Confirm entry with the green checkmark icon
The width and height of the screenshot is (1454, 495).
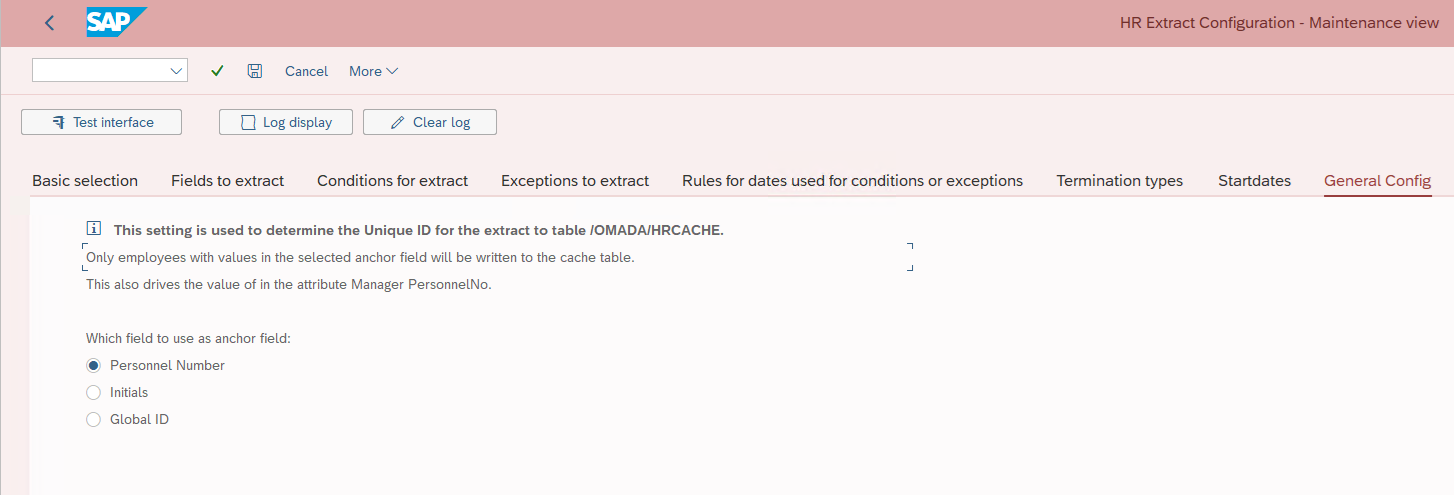(217, 71)
